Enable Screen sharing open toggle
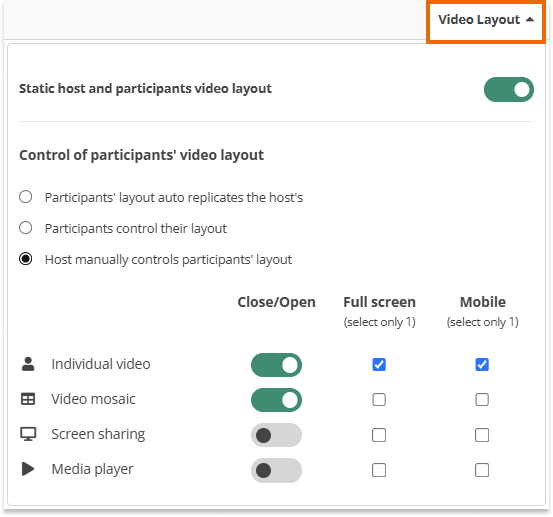 276,435
